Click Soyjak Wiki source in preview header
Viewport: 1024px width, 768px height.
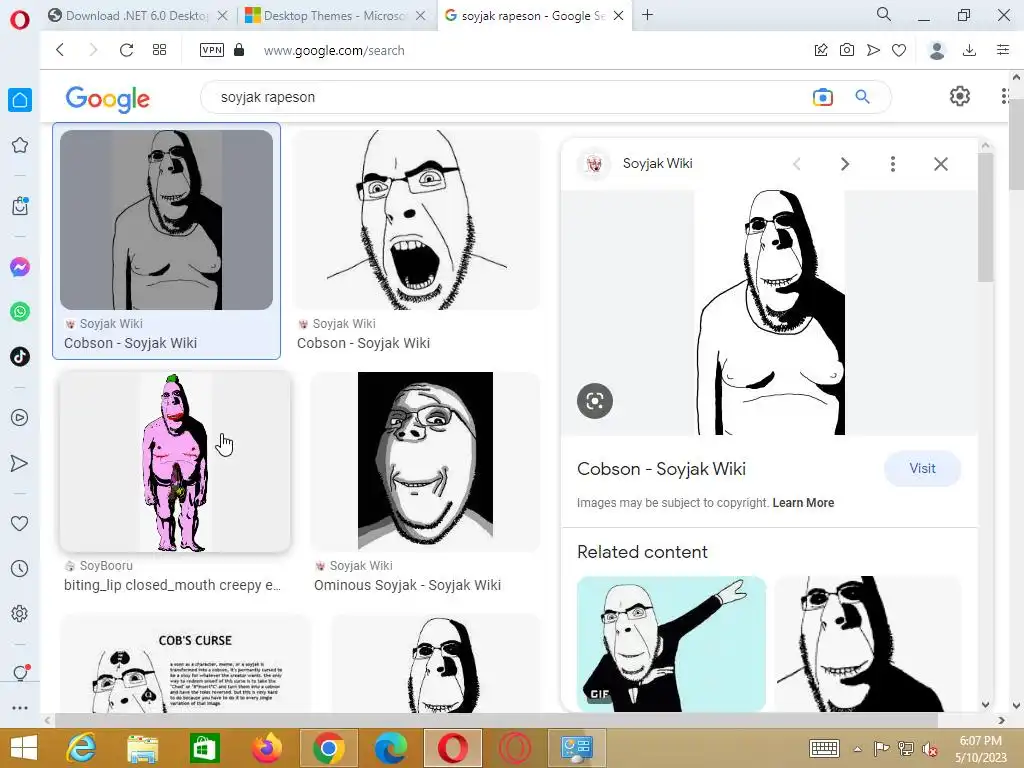tap(657, 163)
